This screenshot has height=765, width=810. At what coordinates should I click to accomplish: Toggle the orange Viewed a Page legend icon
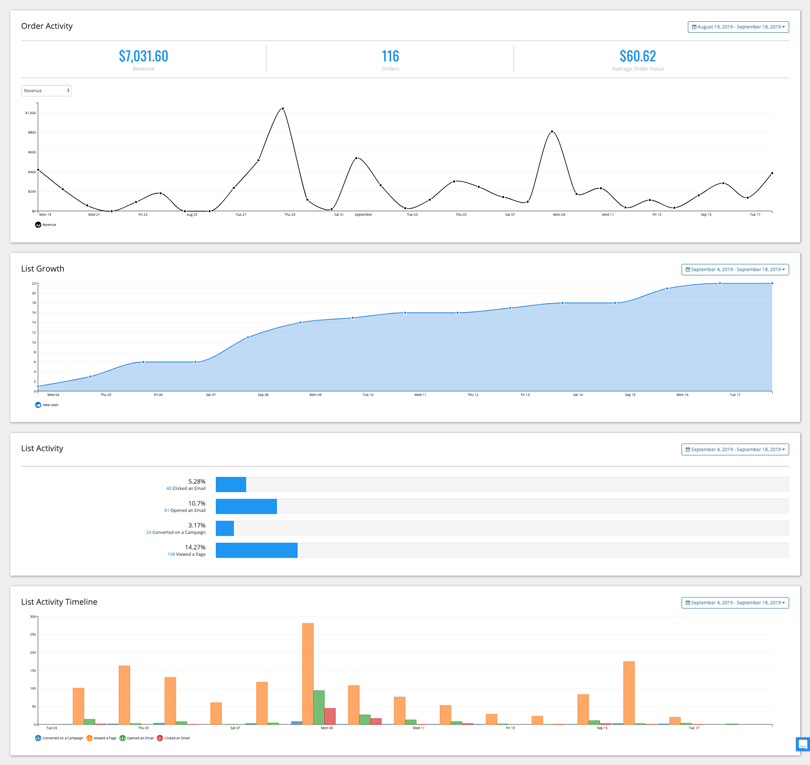pyautogui.click(x=89, y=738)
